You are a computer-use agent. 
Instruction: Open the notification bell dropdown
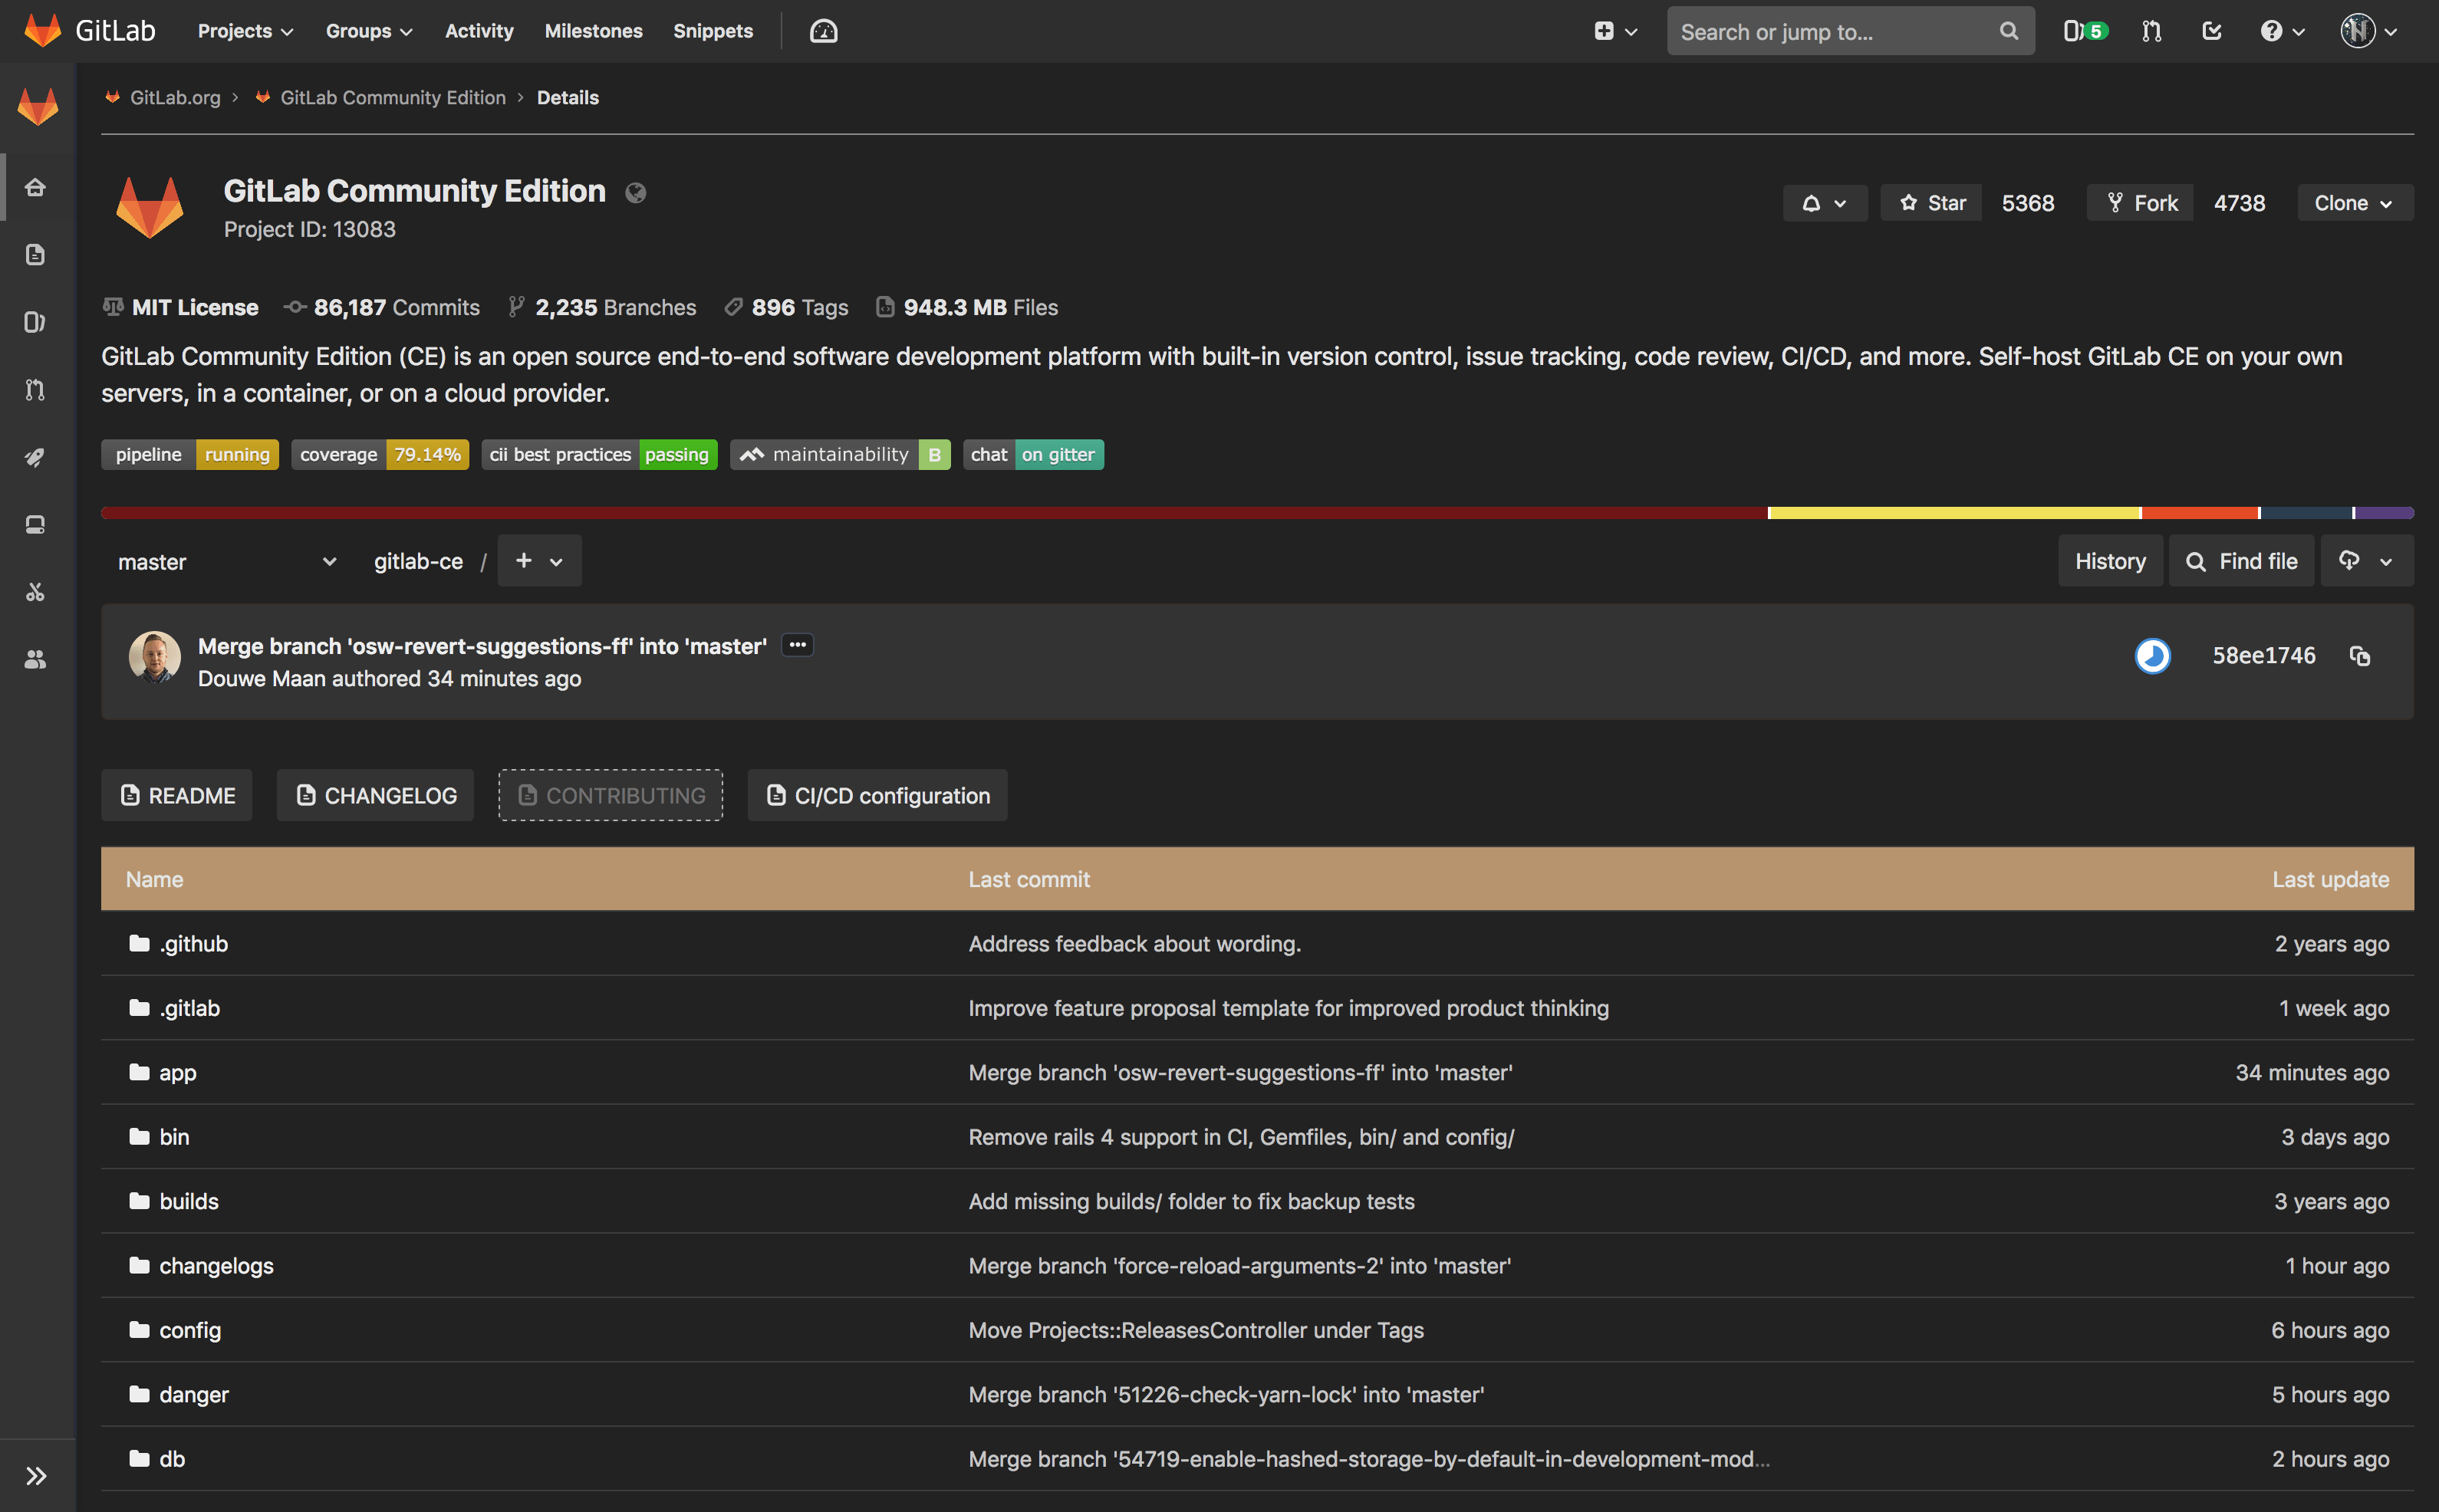tap(1824, 202)
